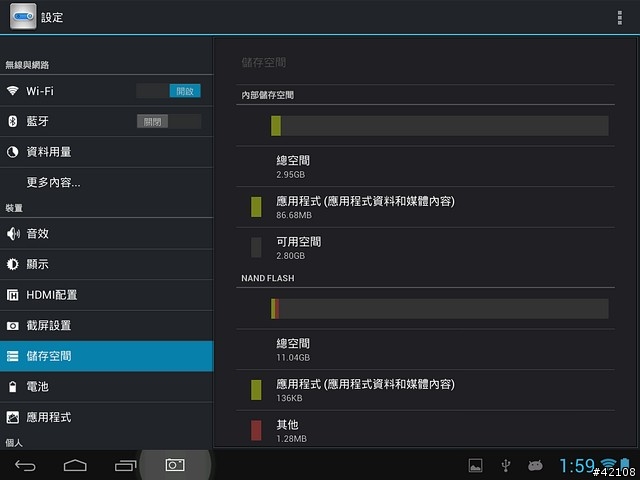Open 其他 1.28MB entry

425,429
